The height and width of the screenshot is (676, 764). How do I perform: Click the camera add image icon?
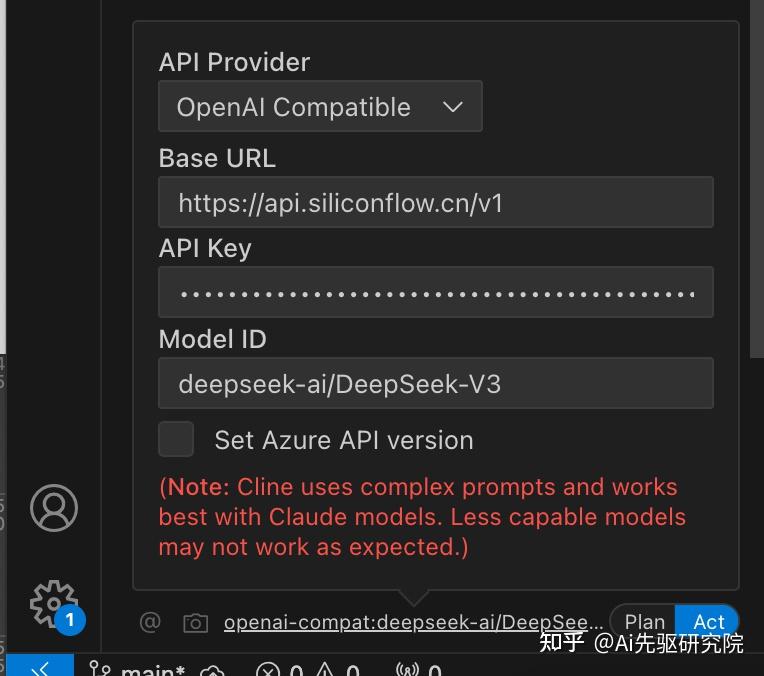(x=195, y=623)
